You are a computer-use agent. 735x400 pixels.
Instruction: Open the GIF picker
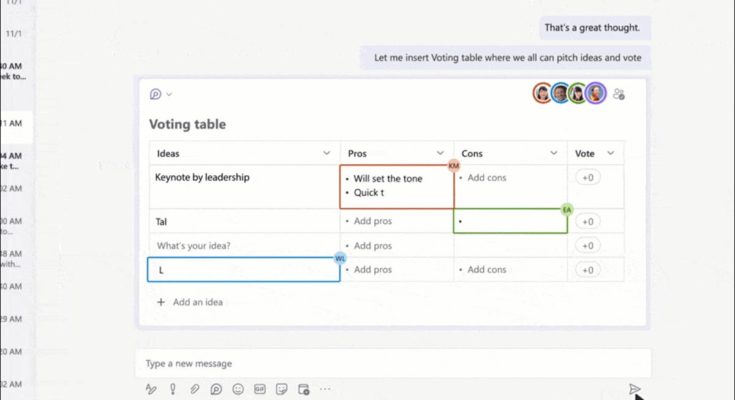[x=260, y=389]
